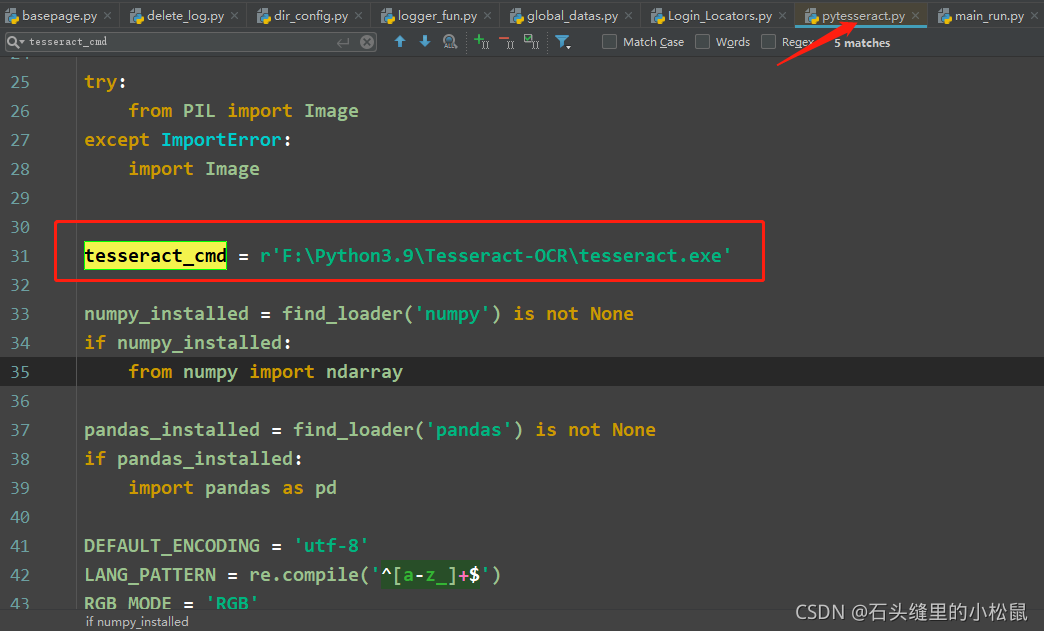
Task: Click the 'utf-8' string on line 41
Action: click(331, 546)
